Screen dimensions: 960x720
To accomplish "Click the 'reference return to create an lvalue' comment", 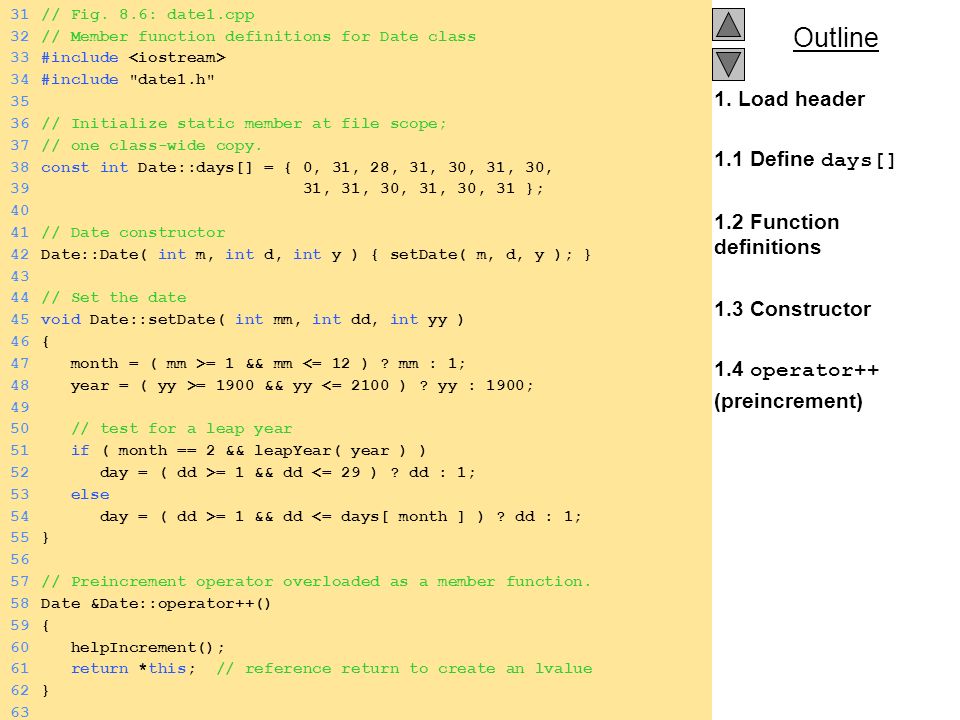I will click(404, 669).
